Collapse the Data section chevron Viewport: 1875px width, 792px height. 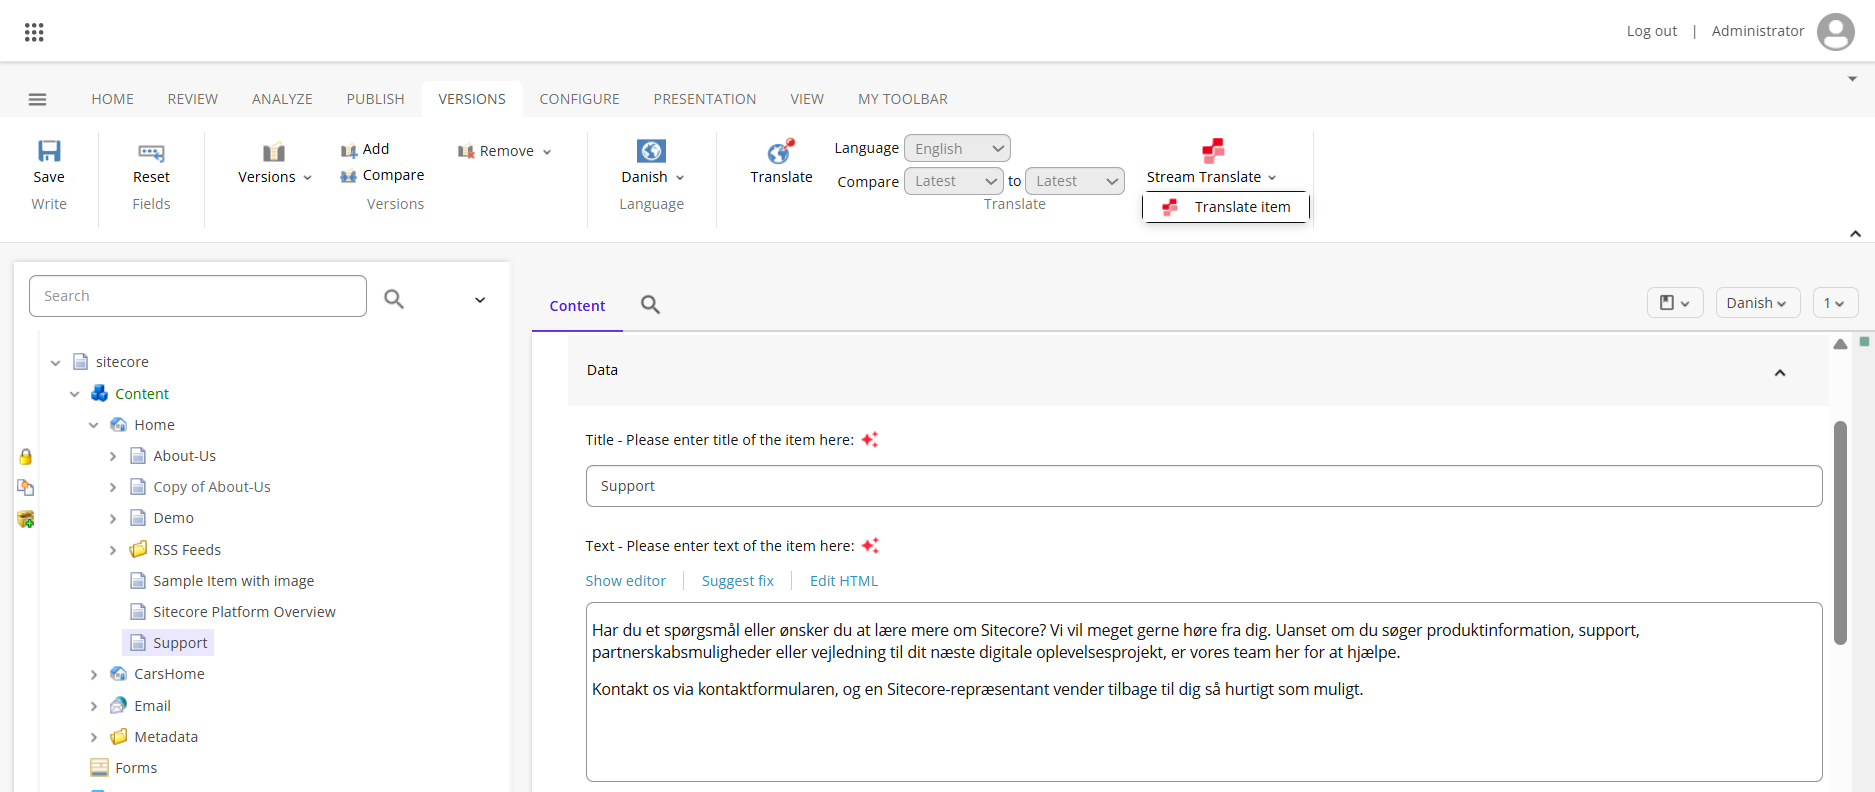[1780, 372]
